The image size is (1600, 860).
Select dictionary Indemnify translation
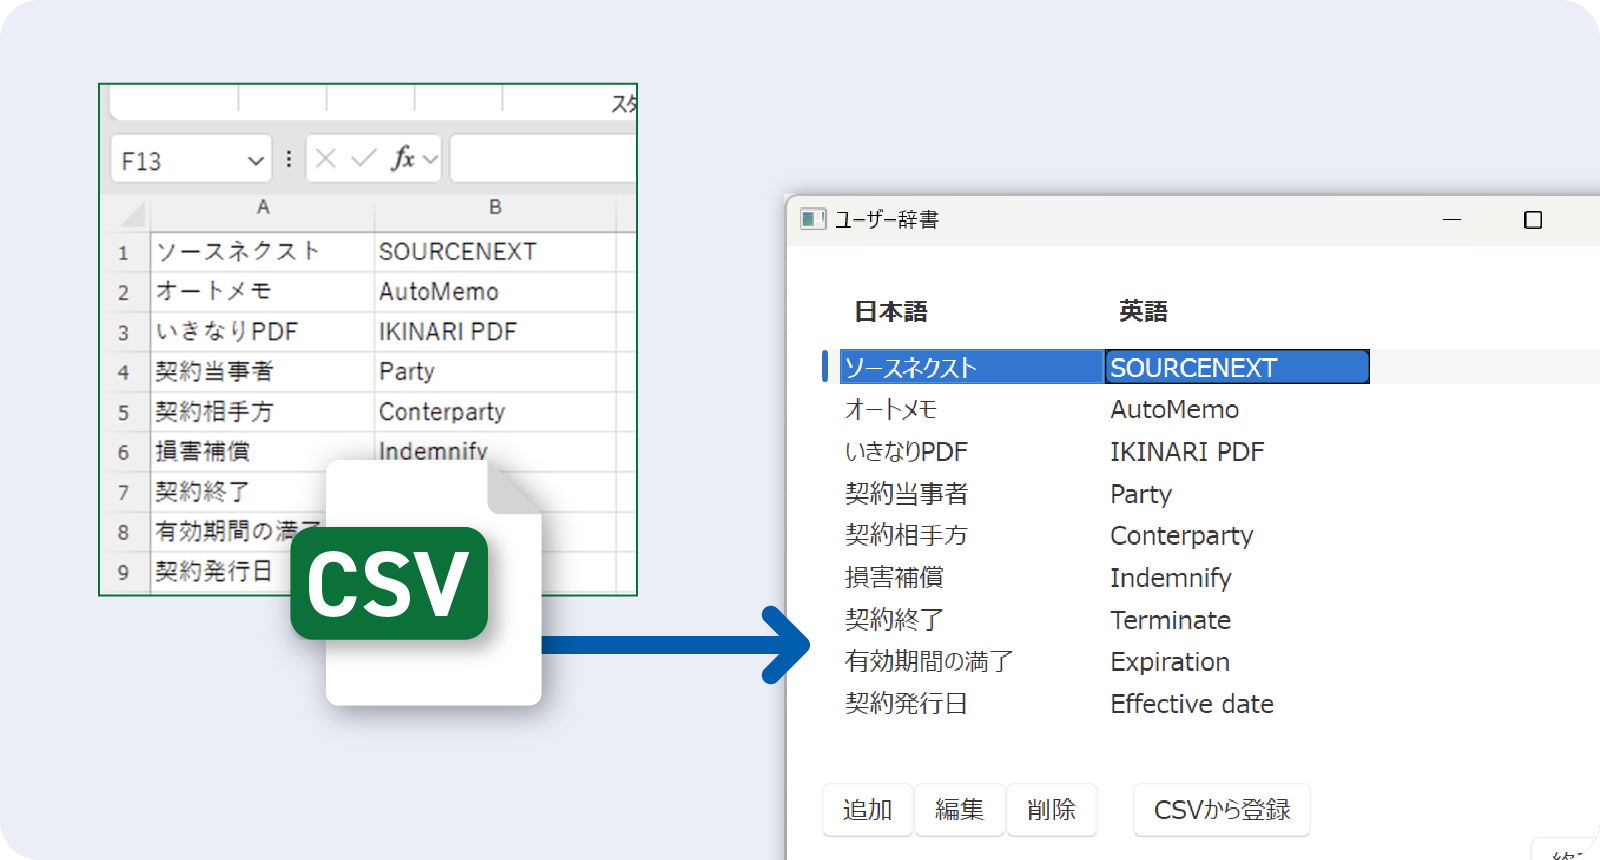(1171, 579)
